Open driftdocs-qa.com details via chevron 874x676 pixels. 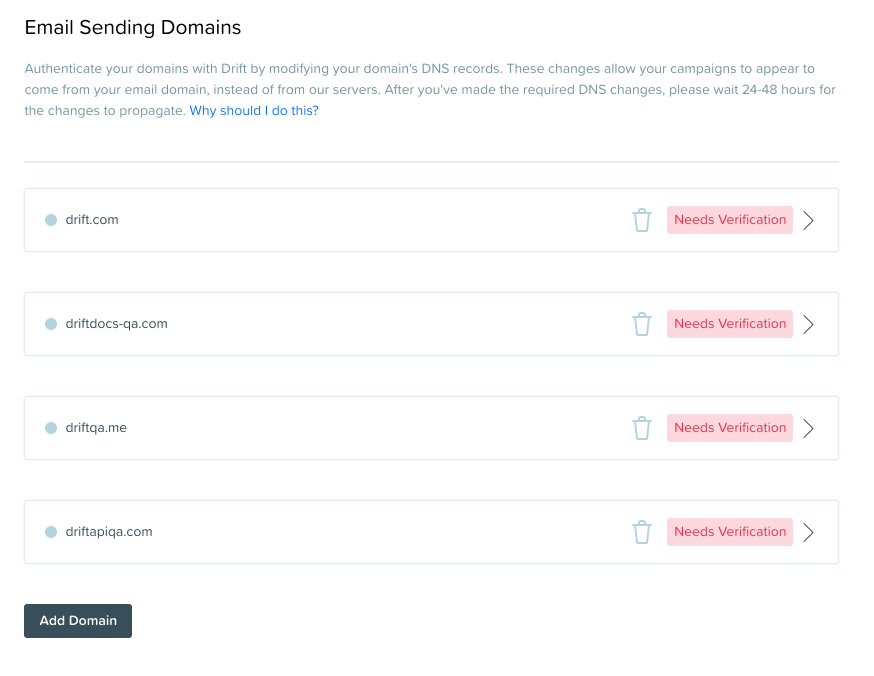click(x=808, y=324)
